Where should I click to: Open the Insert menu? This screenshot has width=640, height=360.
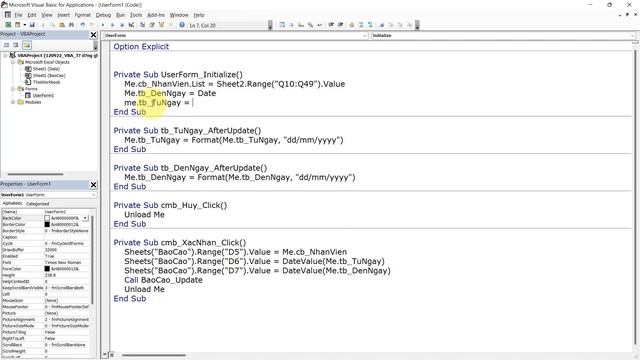tap(63, 15)
